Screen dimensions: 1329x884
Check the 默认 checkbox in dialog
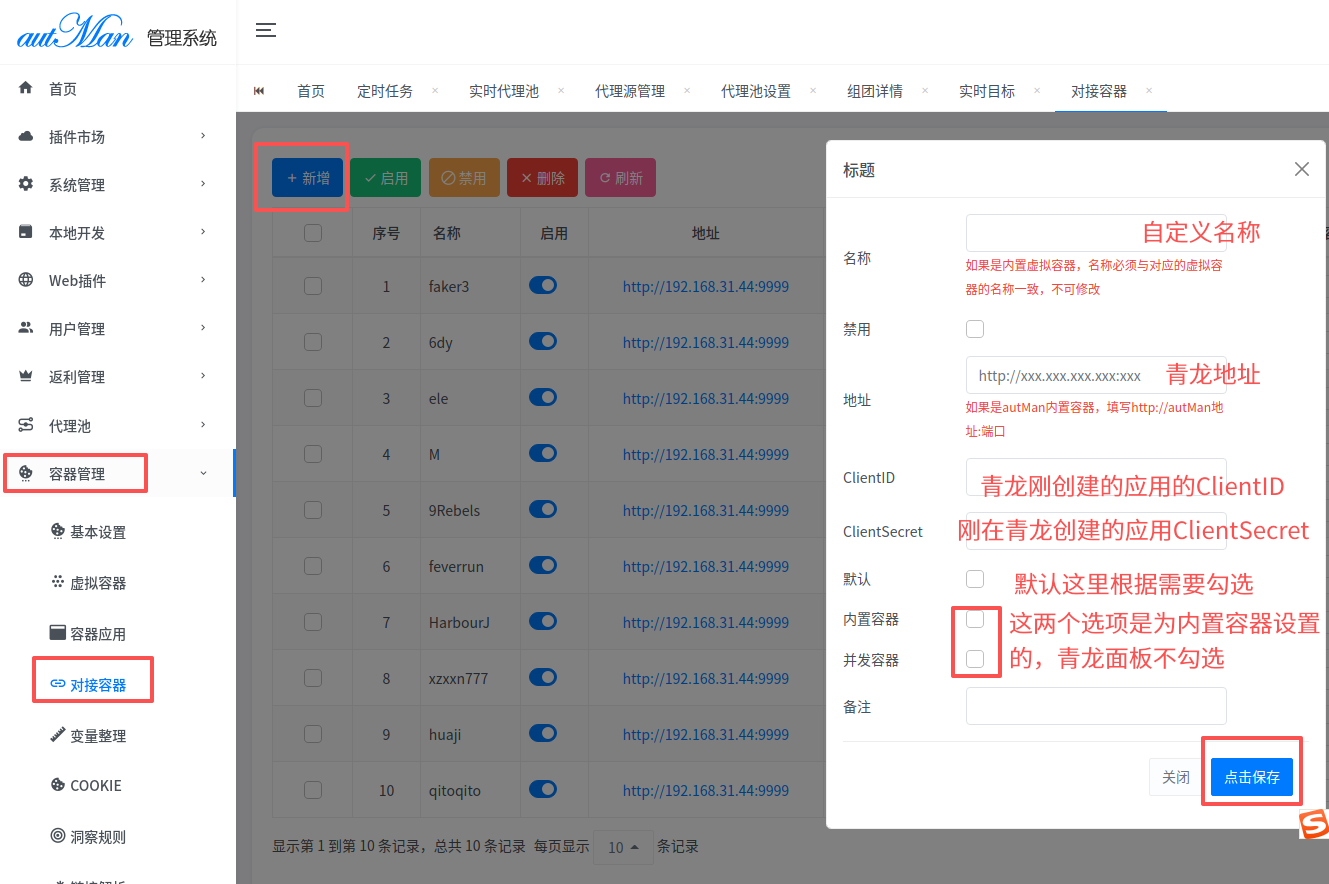click(x=975, y=579)
